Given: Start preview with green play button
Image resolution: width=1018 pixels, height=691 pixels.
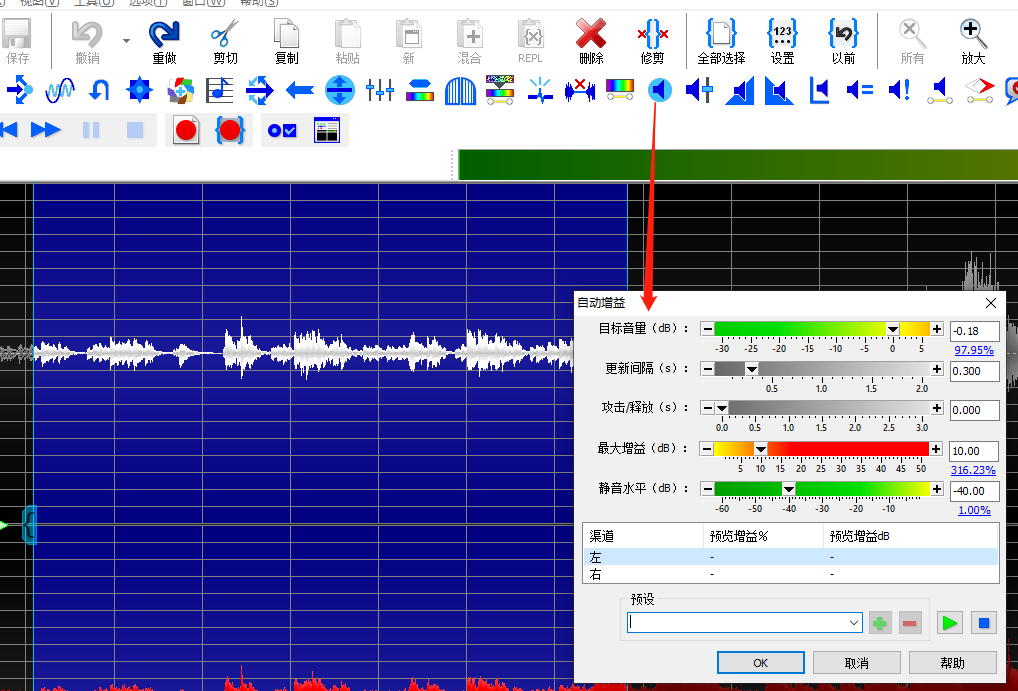Looking at the screenshot, I should 950,623.
